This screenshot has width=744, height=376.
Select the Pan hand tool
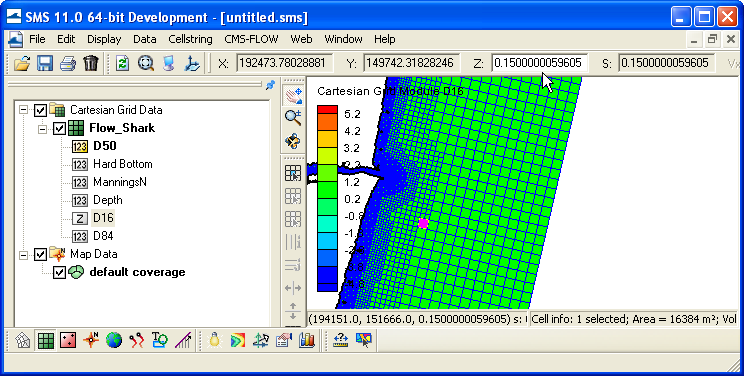(x=293, y=95)
